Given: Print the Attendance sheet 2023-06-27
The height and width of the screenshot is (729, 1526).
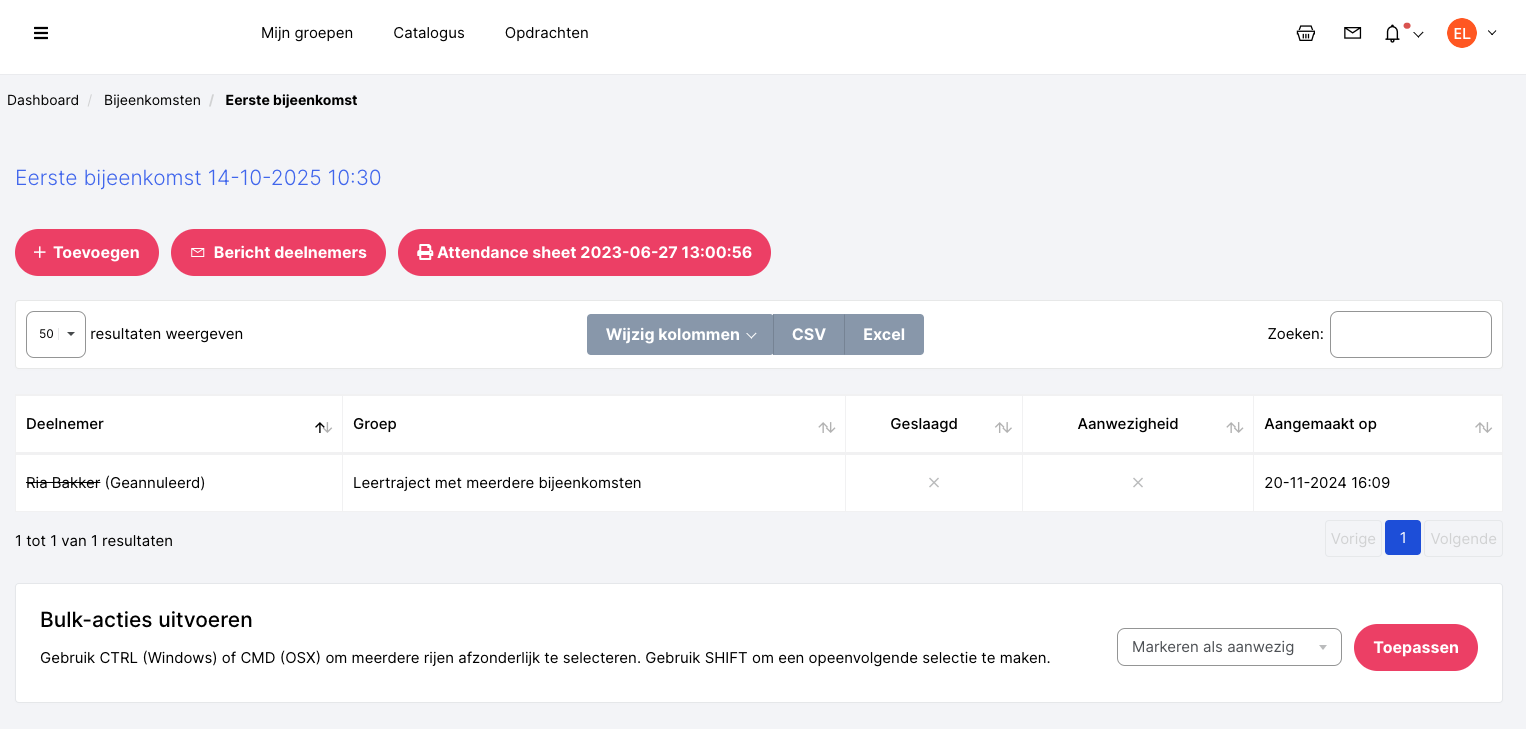Looking at the screenshot, I should (x=584, y=253).
